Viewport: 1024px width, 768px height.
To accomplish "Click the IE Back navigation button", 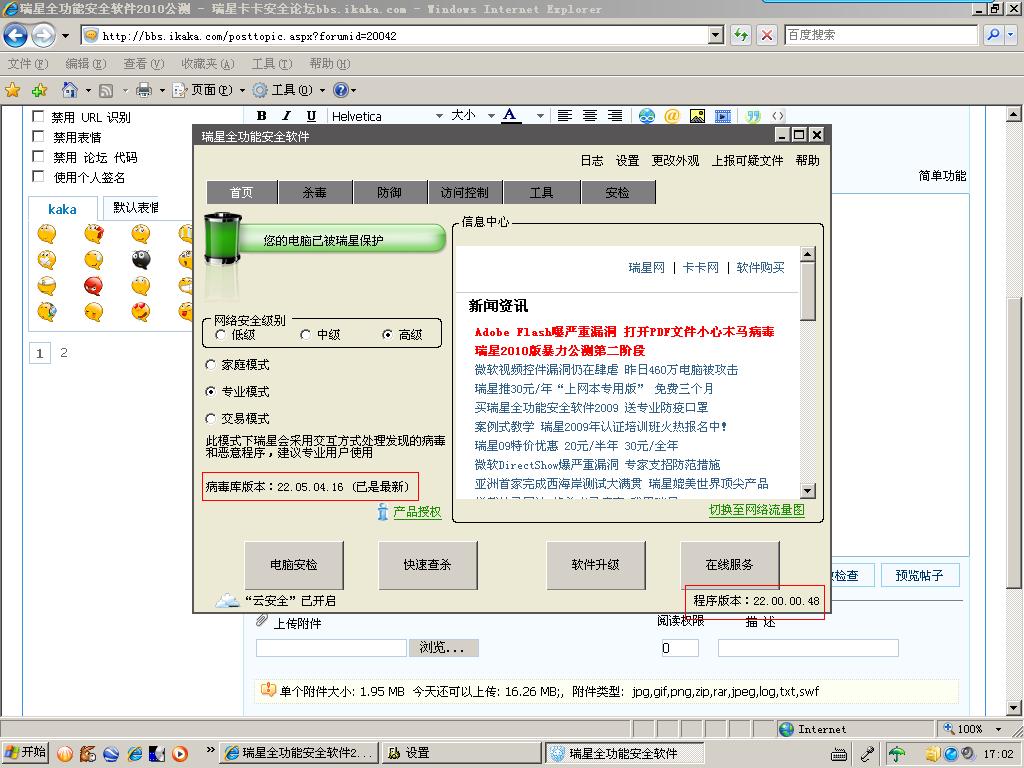I will (x=15, y=35).
